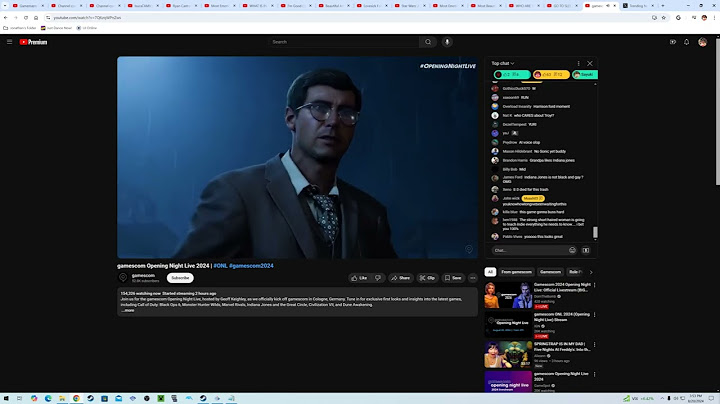
Task: Open the SPRINGTRAP IS IN MY DAD thumbnail
Action: click(508, 355)
